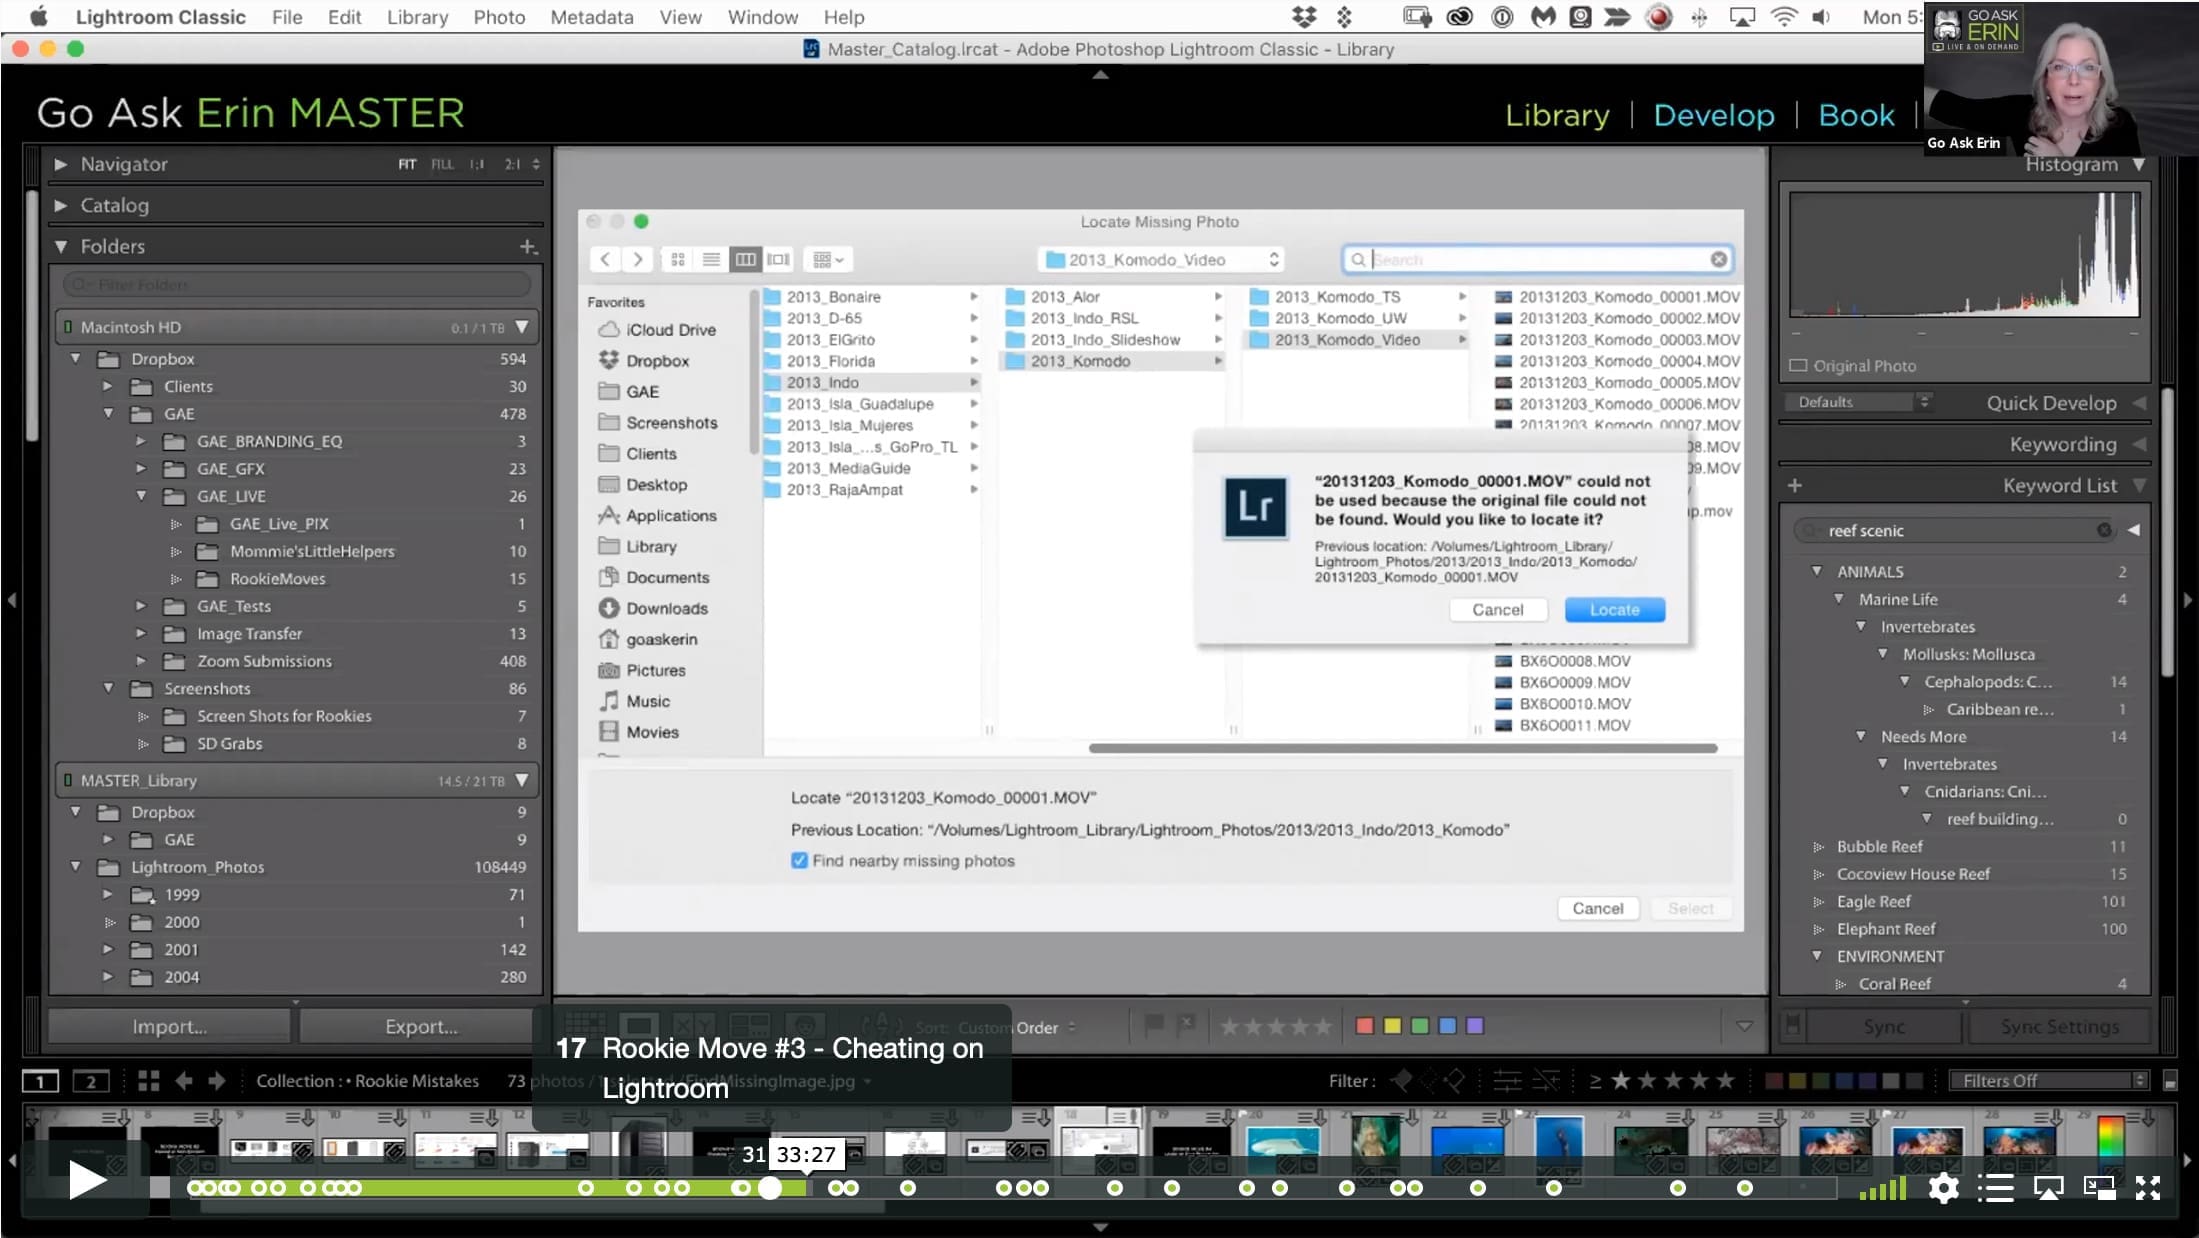Click the Import... button
The height and width of the screenshot is (1238, 2199).
[x=169, y=1027]
